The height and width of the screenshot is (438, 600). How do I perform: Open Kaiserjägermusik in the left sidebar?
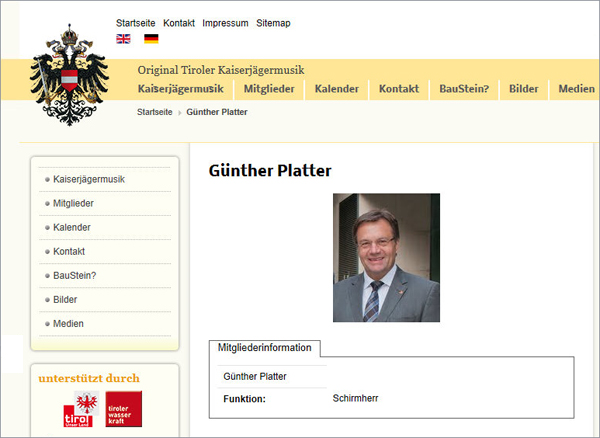point(89,179)
